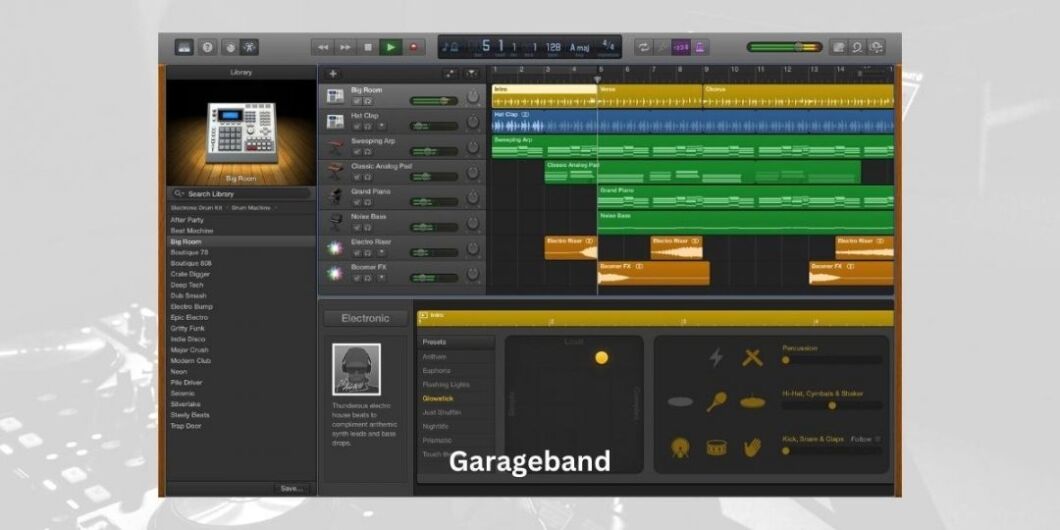Click the Save button in Library
Image resolution: width=1060 pixels, height=530 pixels.
pos(292,489)
